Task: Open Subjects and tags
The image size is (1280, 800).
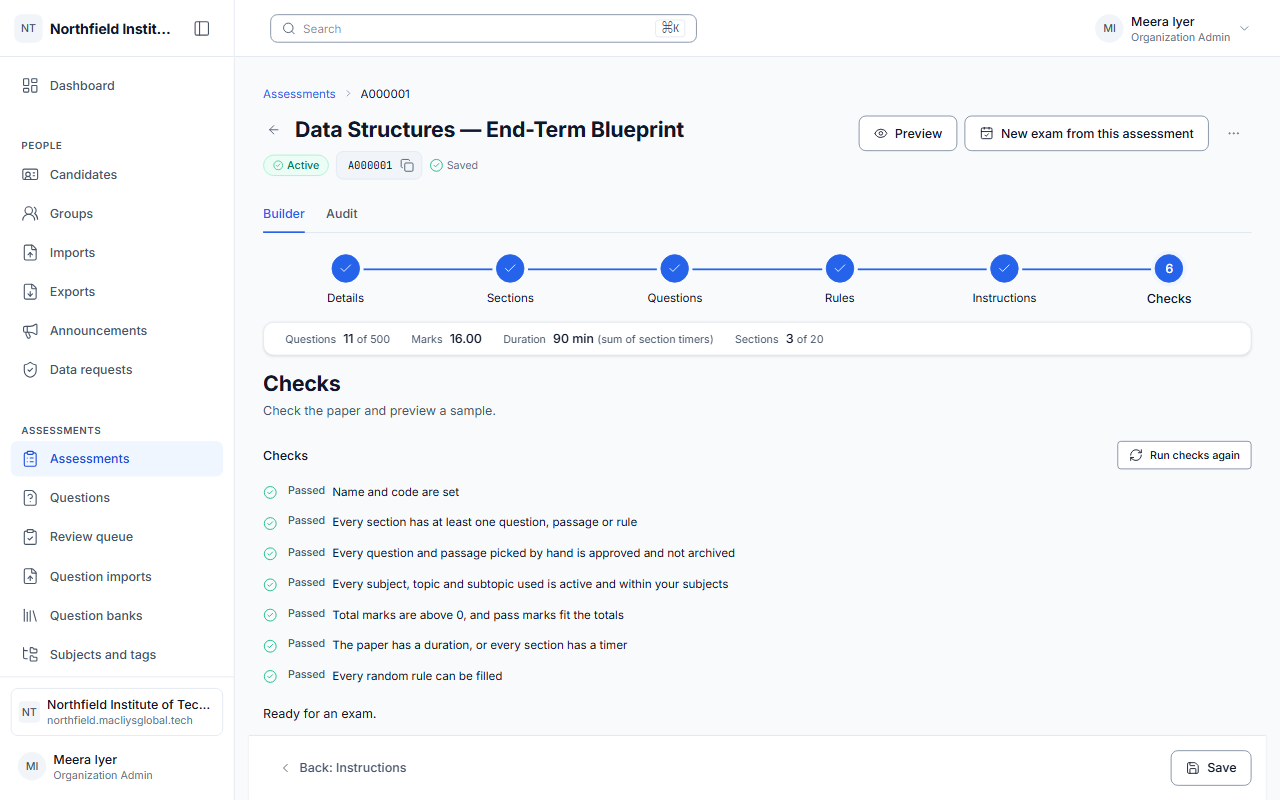Action: 117,655
